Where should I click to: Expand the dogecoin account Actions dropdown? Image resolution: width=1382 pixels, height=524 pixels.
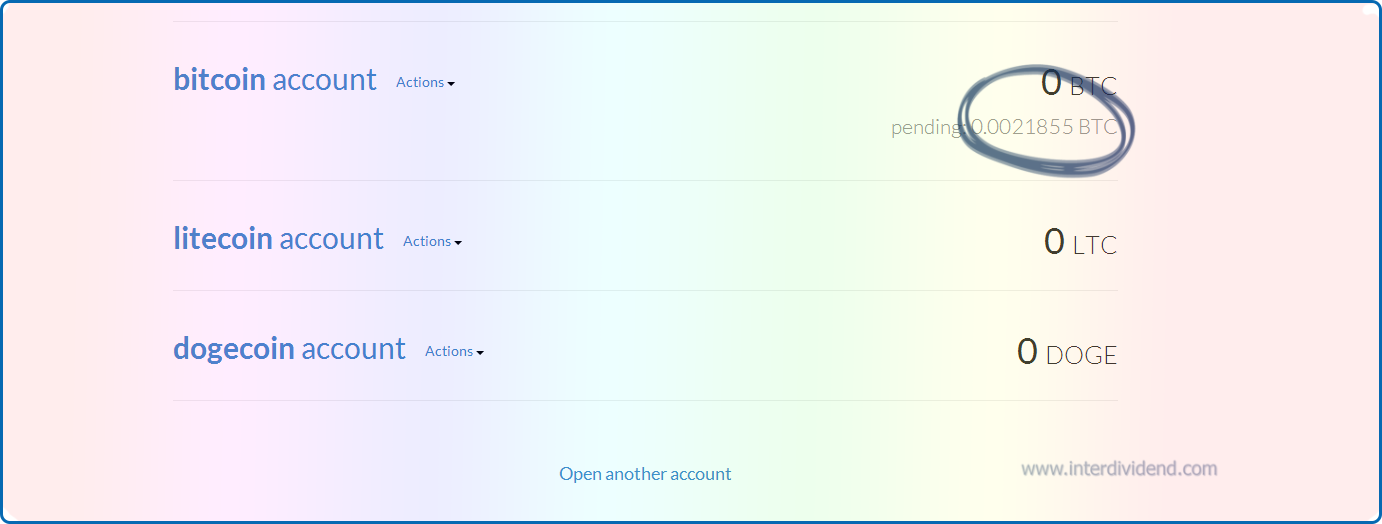pyautogui.click(x=449, y=351)
